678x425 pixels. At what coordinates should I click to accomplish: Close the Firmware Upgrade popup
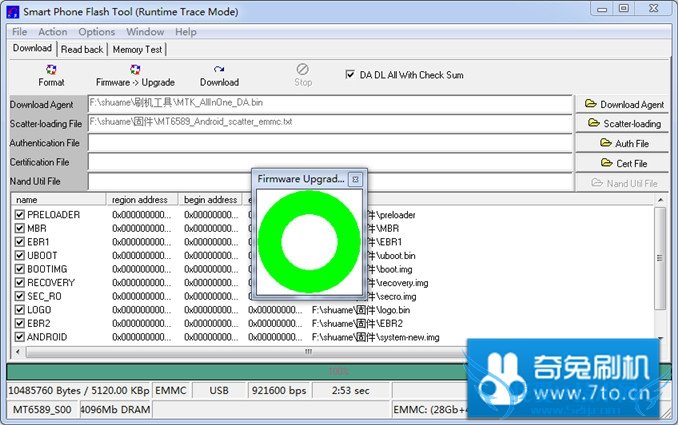point(354,179)
